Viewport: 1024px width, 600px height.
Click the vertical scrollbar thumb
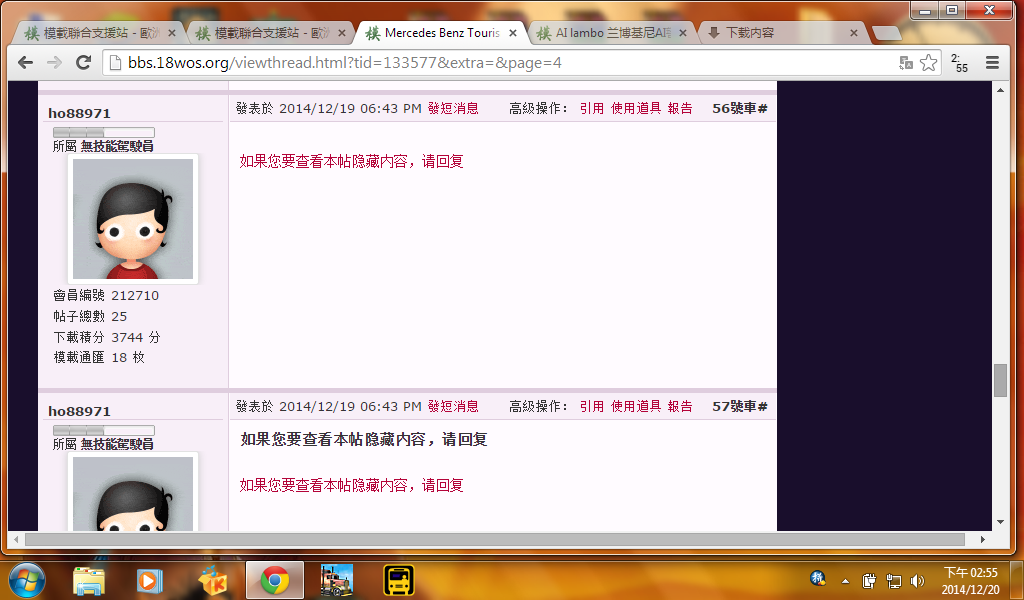point(1000,381)
